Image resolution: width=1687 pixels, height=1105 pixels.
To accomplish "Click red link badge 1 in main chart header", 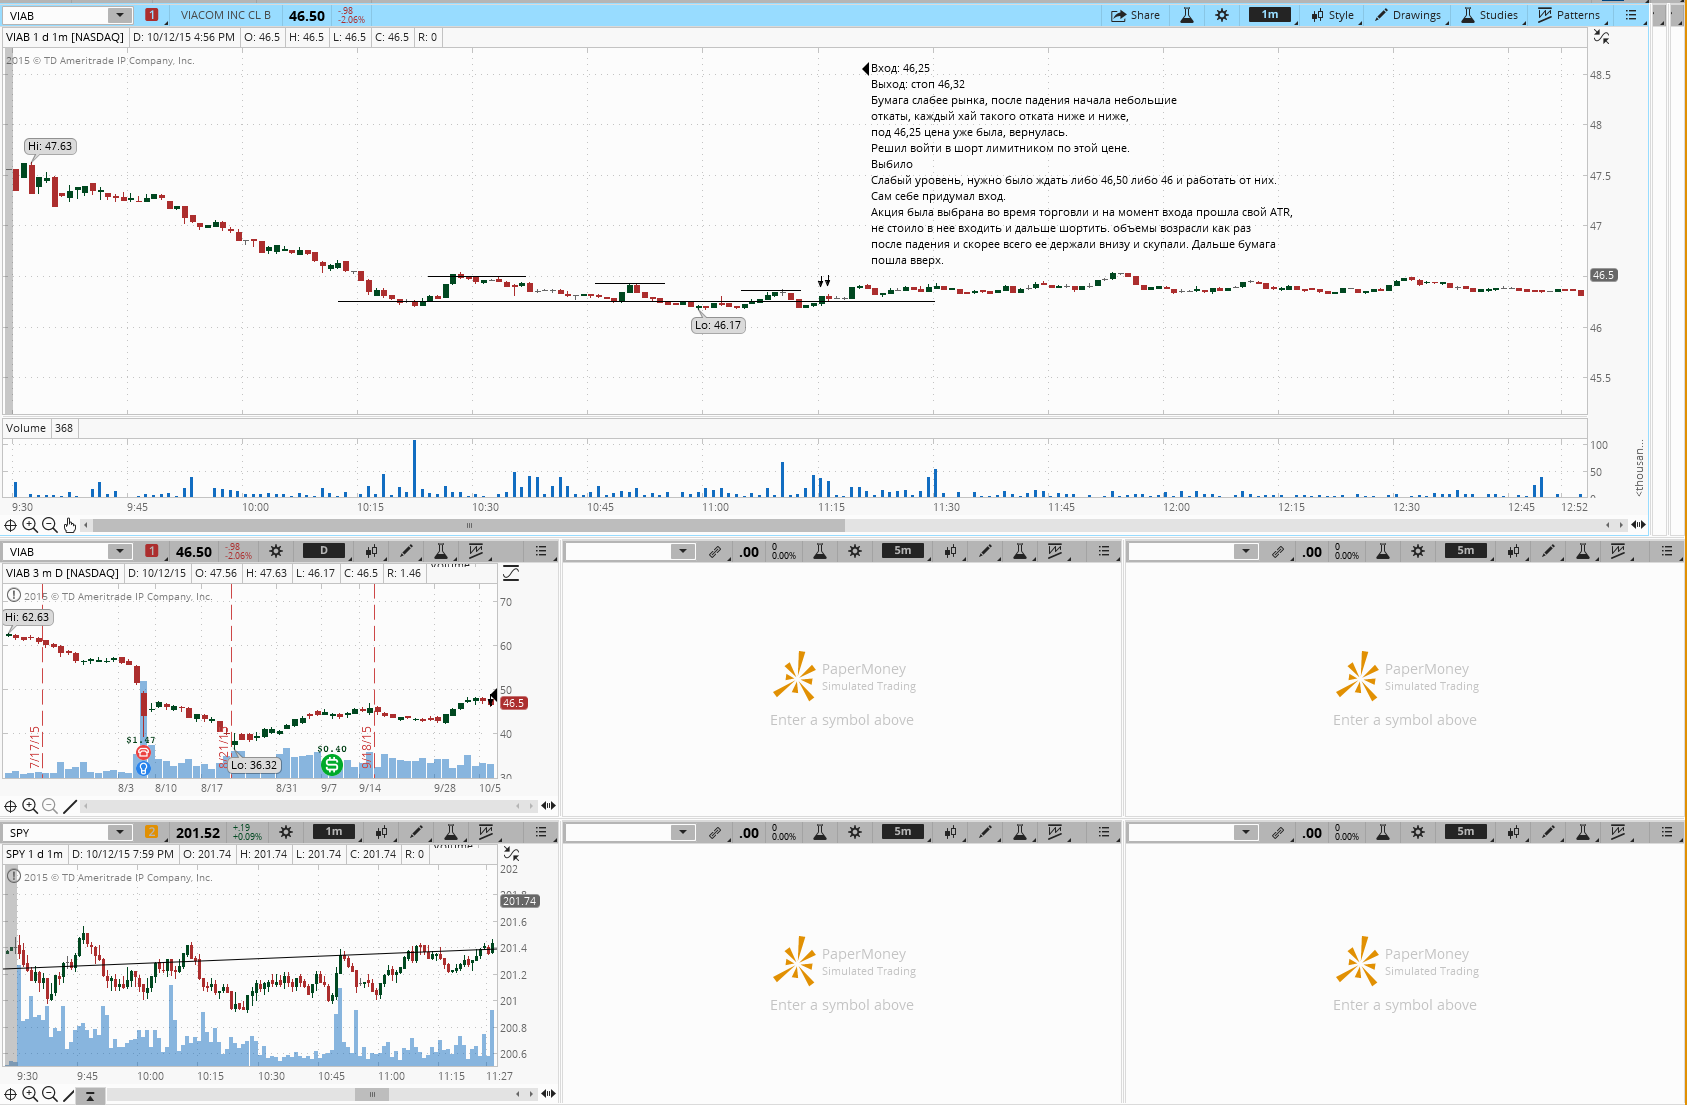I will click(151, 15).
